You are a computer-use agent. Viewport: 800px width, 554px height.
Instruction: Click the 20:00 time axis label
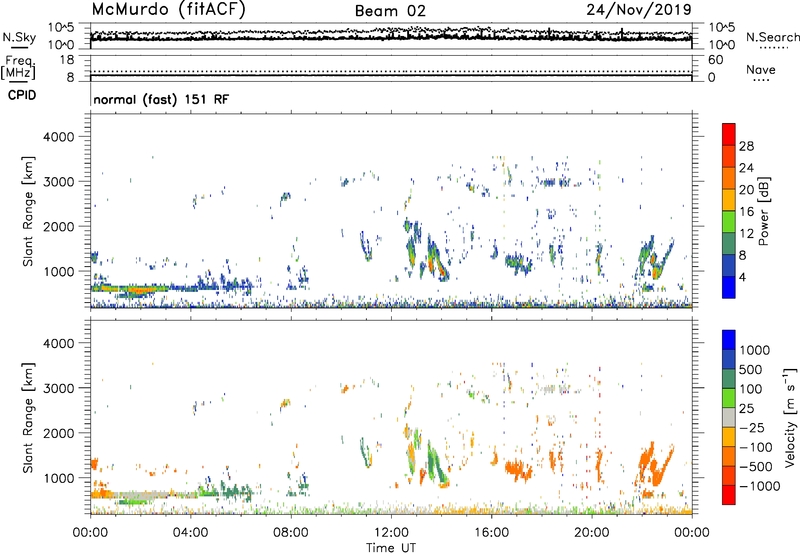592,533
